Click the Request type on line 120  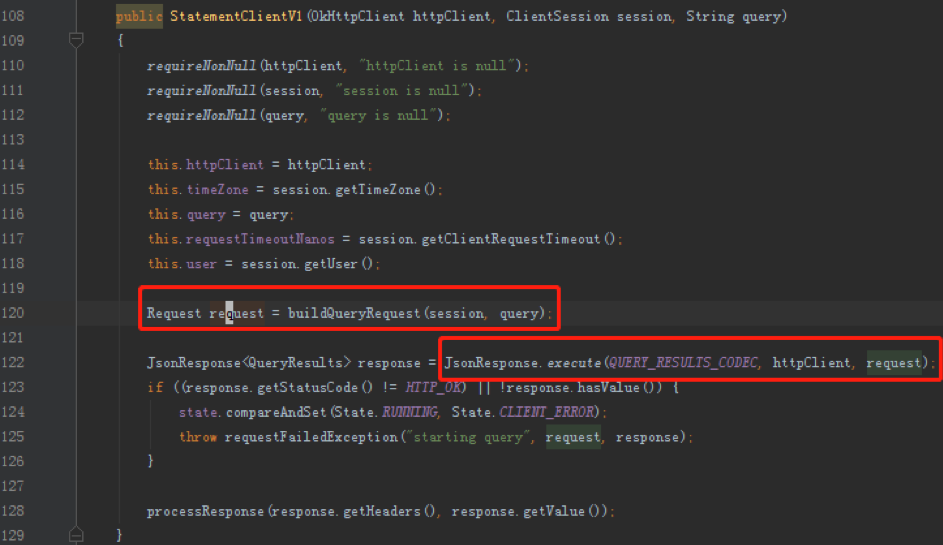point(174,313)
